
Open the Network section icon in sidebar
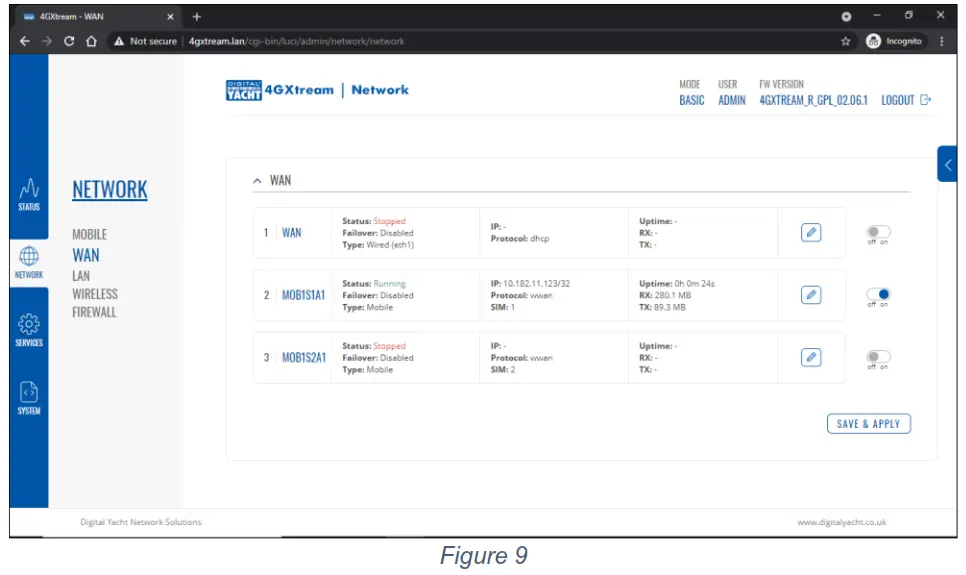point(29,256)
